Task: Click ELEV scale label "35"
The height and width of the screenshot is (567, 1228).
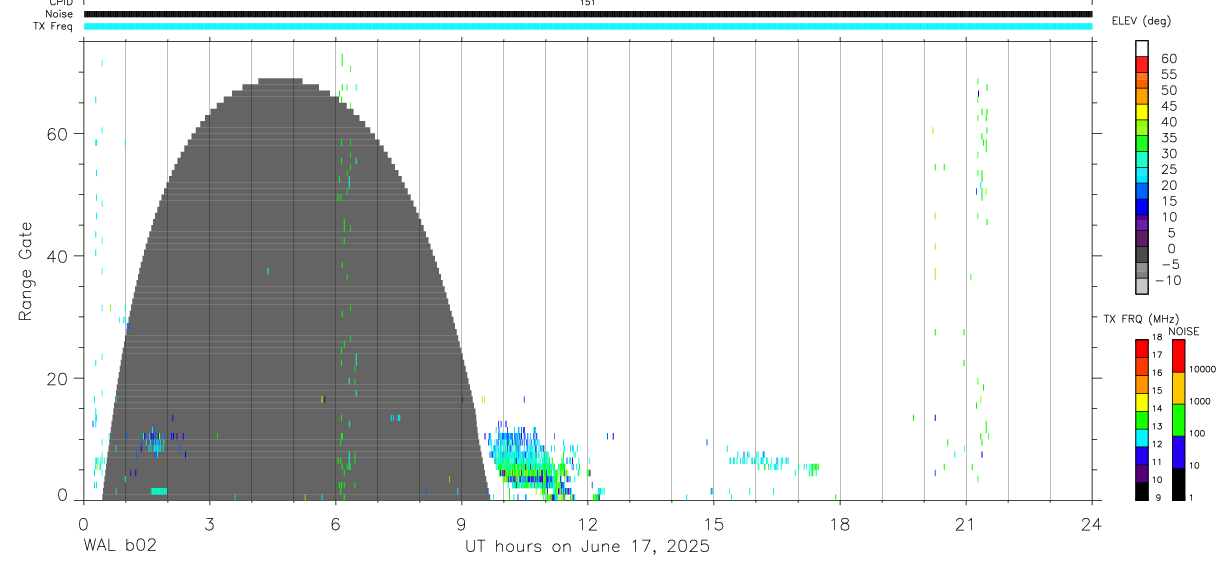Action: click(1168, 138)
